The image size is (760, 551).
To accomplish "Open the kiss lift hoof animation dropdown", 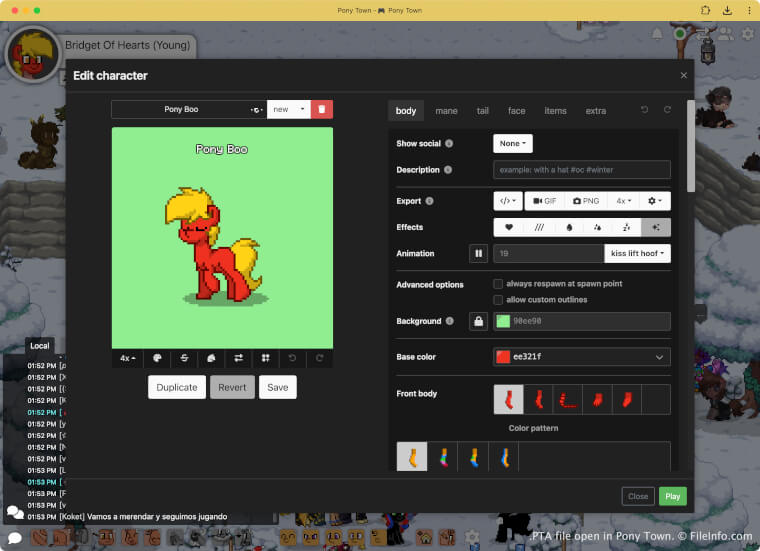I will tap(637, 254).
